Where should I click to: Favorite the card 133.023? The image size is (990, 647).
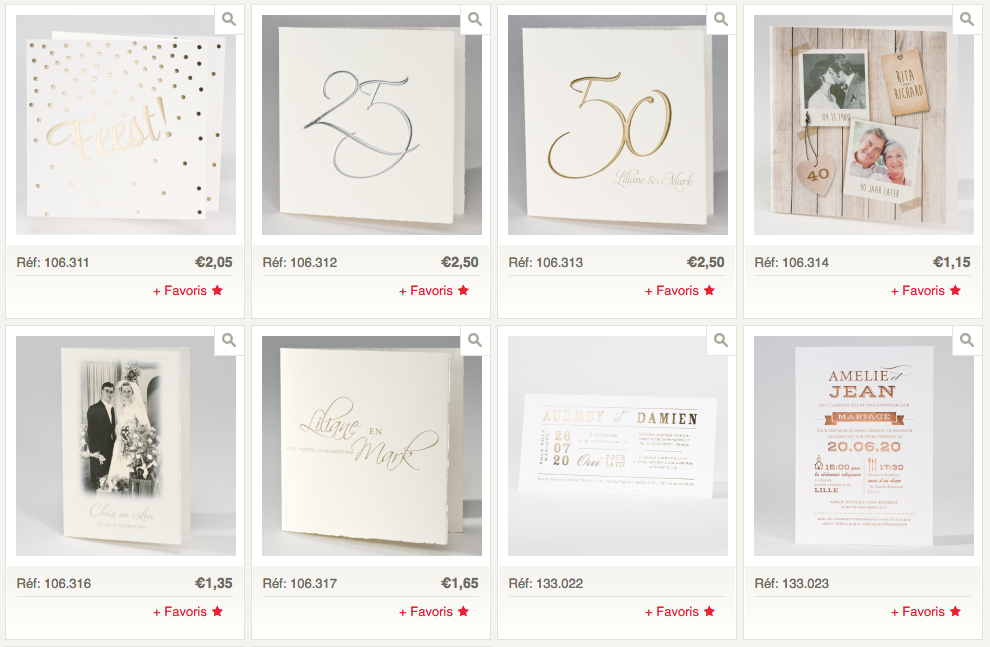[x=926, y=612]
